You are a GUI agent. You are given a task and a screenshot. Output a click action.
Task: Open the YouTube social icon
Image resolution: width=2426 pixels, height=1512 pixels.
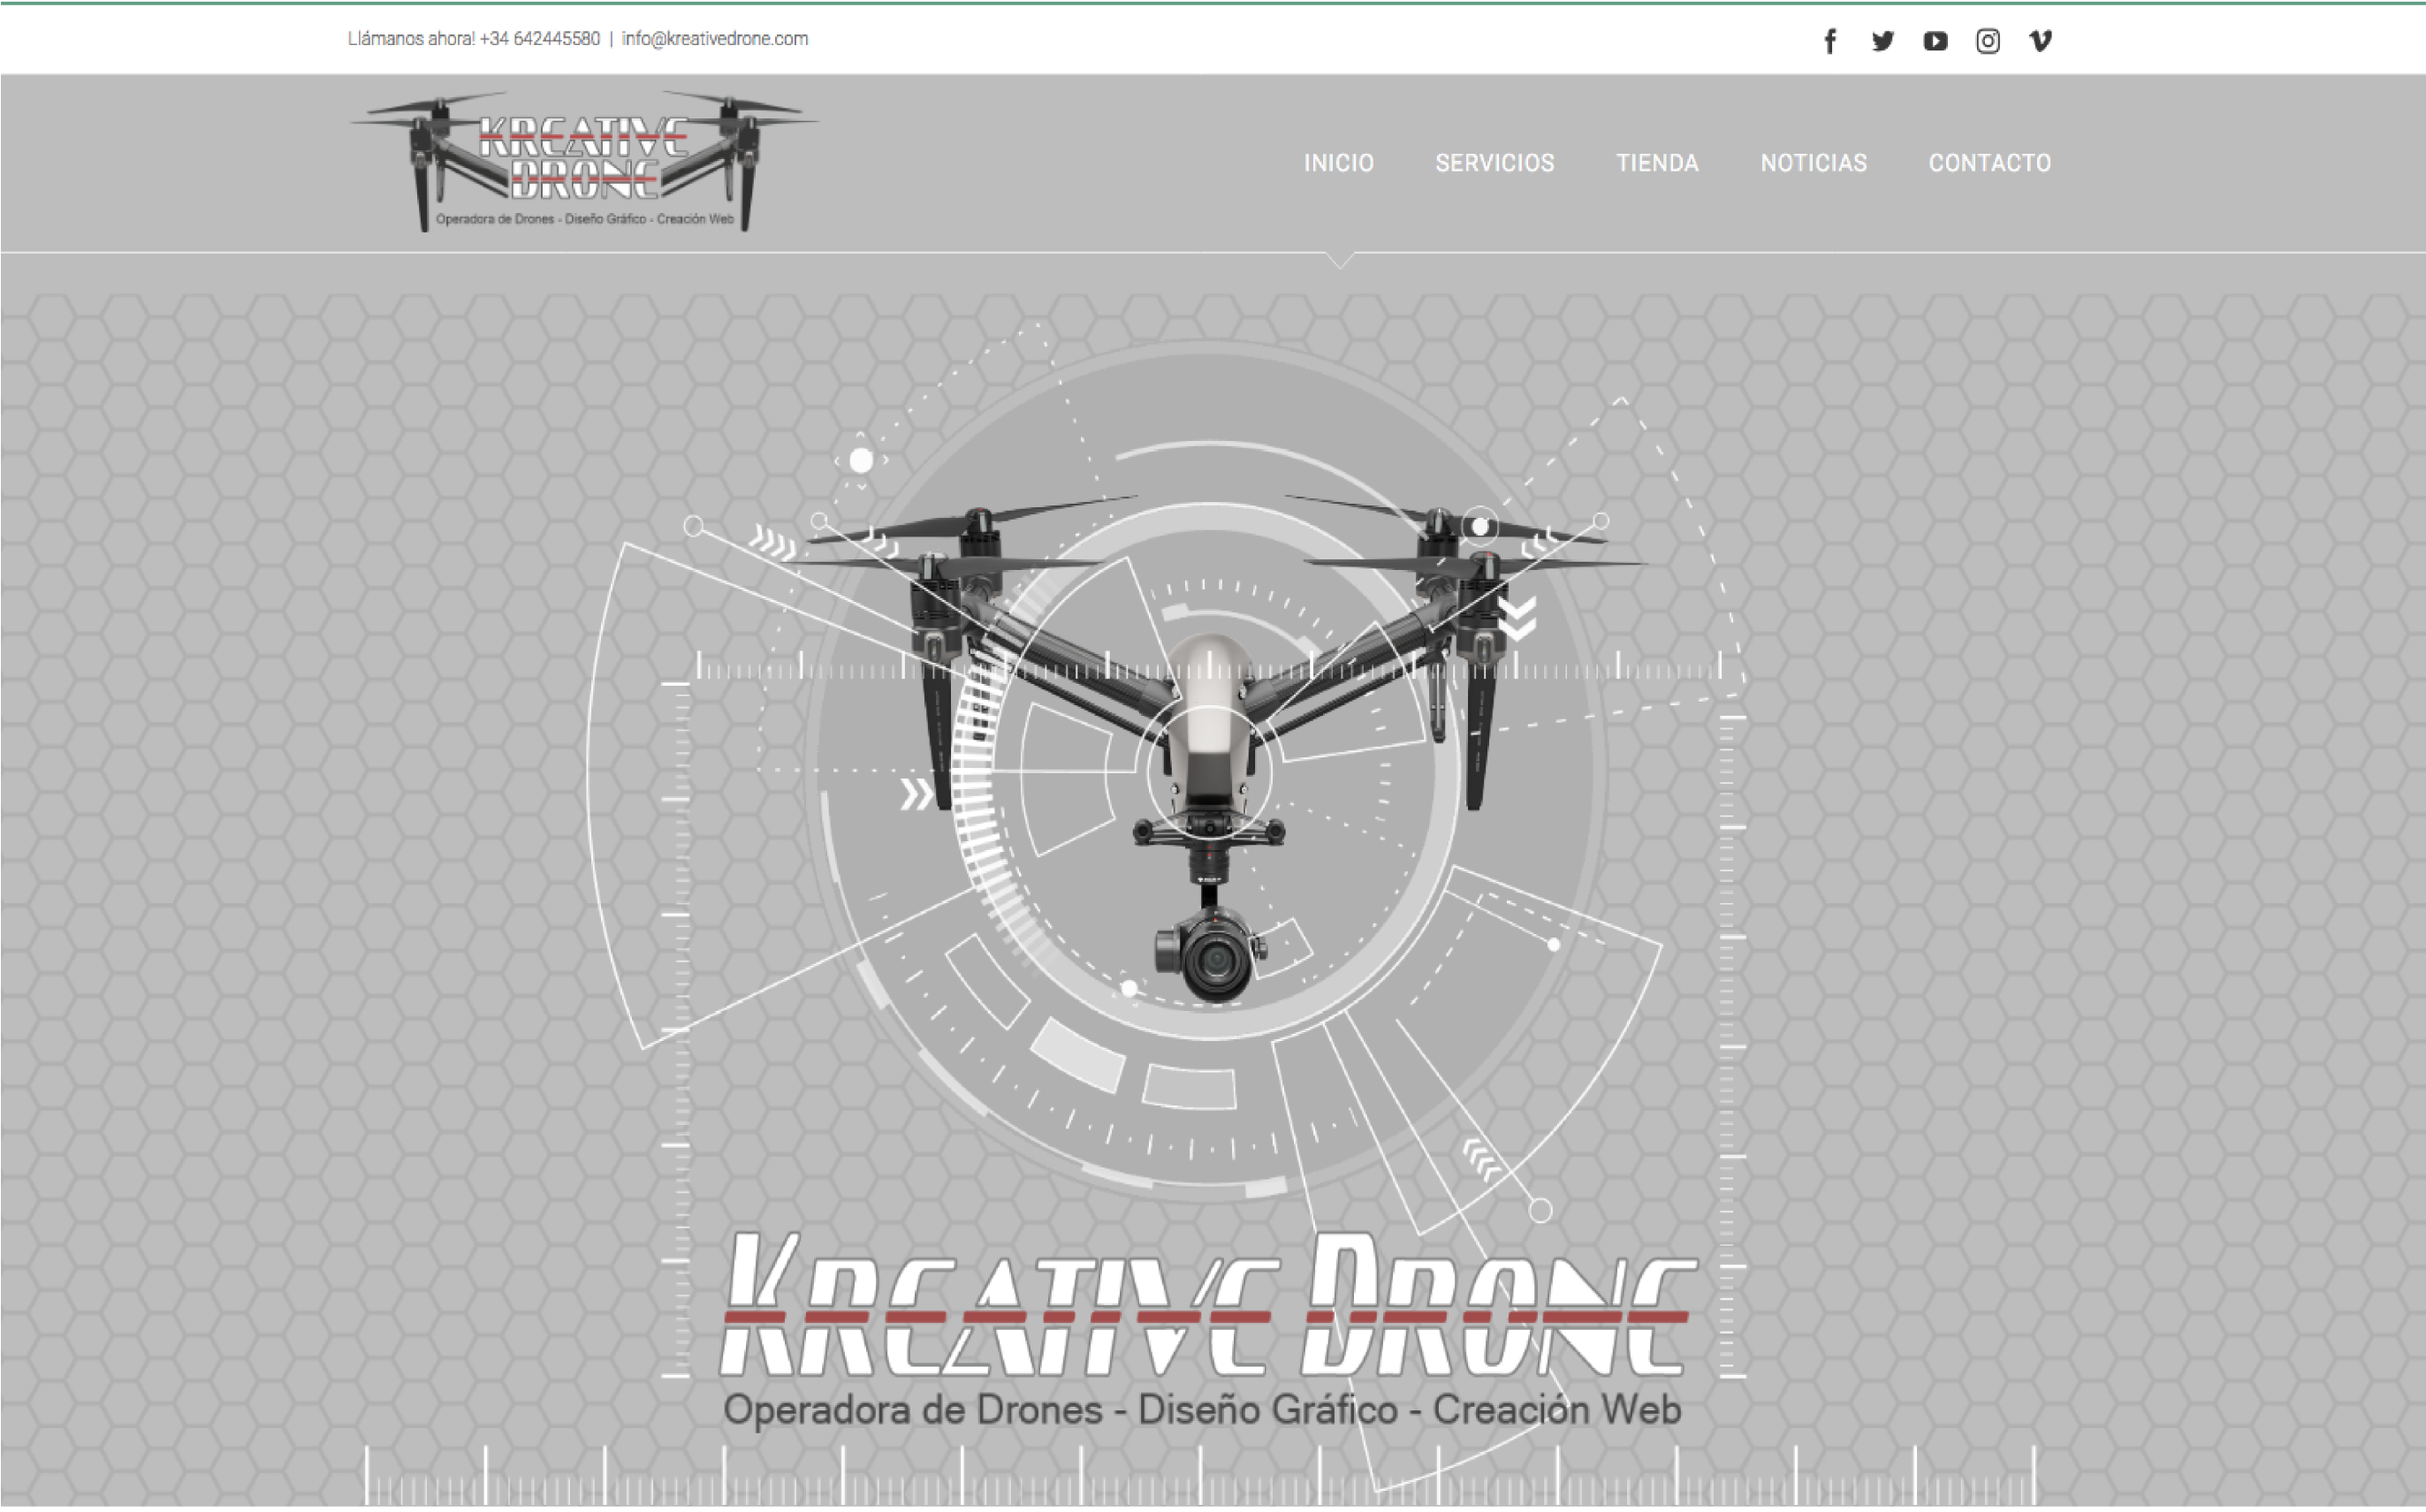coord(1935,41)
